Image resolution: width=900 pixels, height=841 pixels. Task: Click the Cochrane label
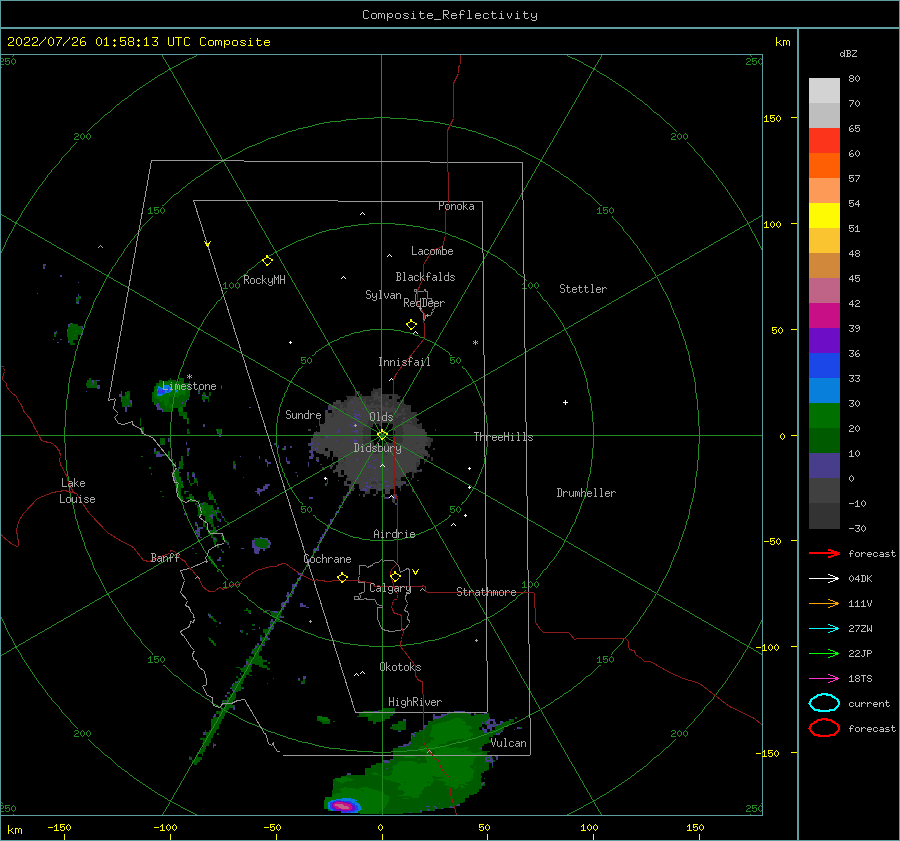click(x=327, y=559)
